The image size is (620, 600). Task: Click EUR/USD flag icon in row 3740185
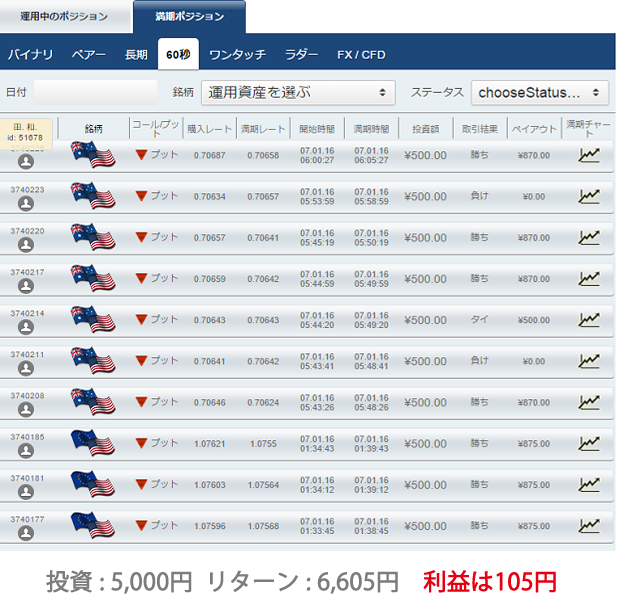coord(93,443)
